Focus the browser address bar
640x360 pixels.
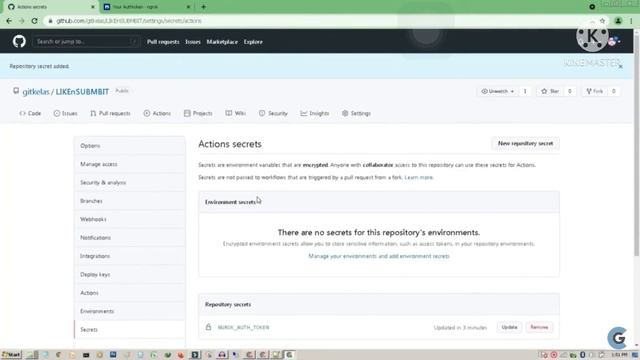(318, 21)
